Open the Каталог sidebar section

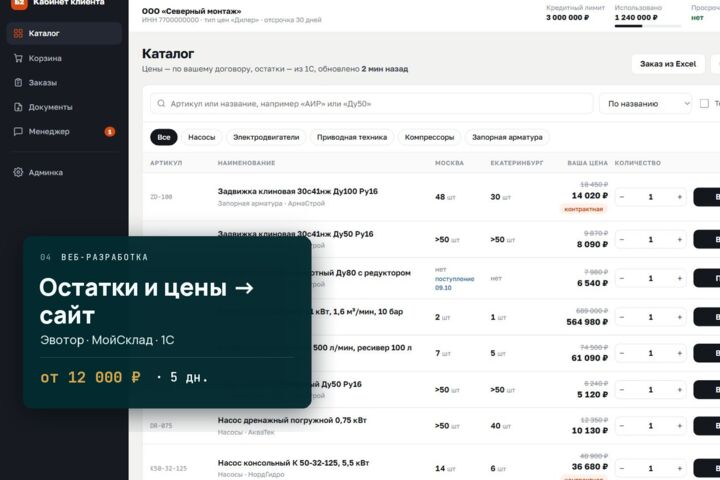click(x=64, y=33)
